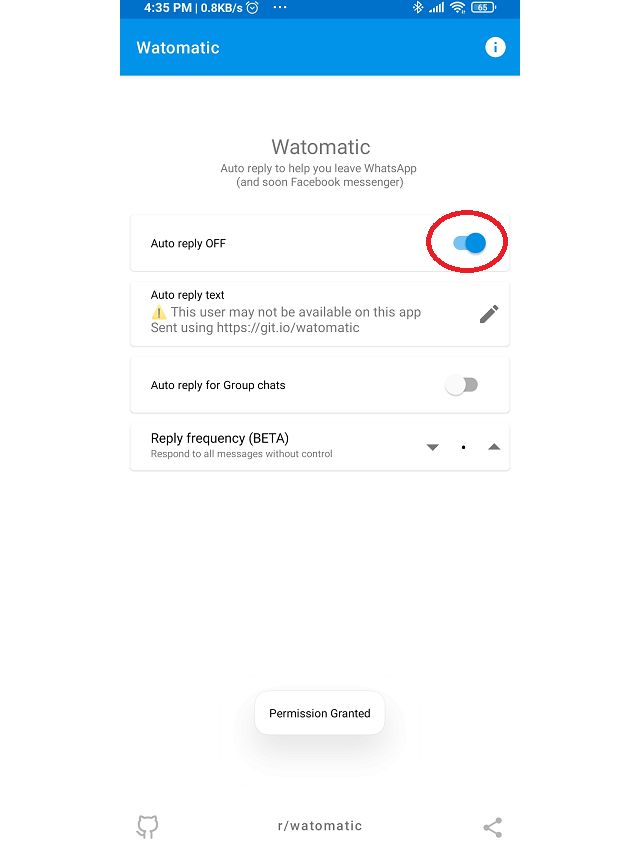This screenshot has width=640, height=844.
Task: Tap the three-dots notification indicator
Action: pos(280,8)
